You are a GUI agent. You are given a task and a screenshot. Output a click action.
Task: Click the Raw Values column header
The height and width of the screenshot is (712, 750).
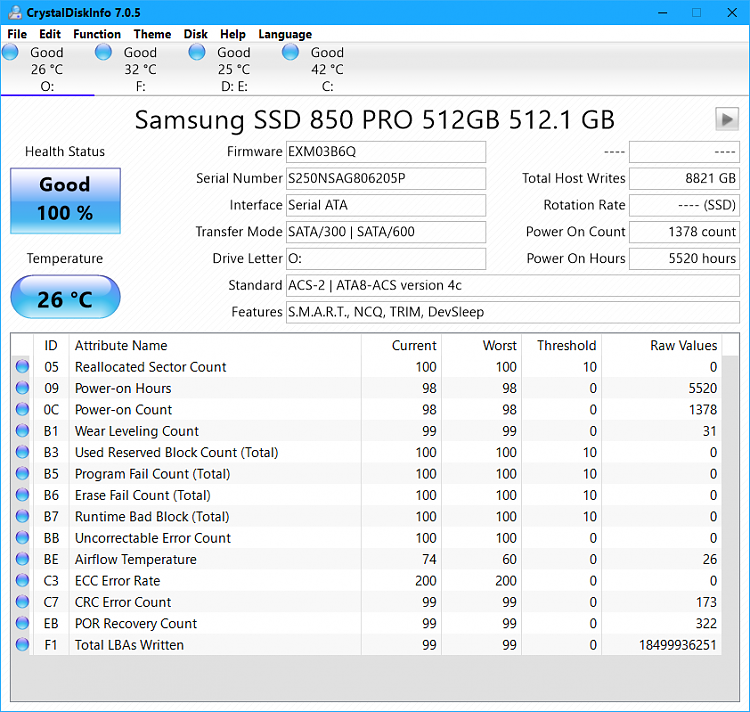point(662,345)
